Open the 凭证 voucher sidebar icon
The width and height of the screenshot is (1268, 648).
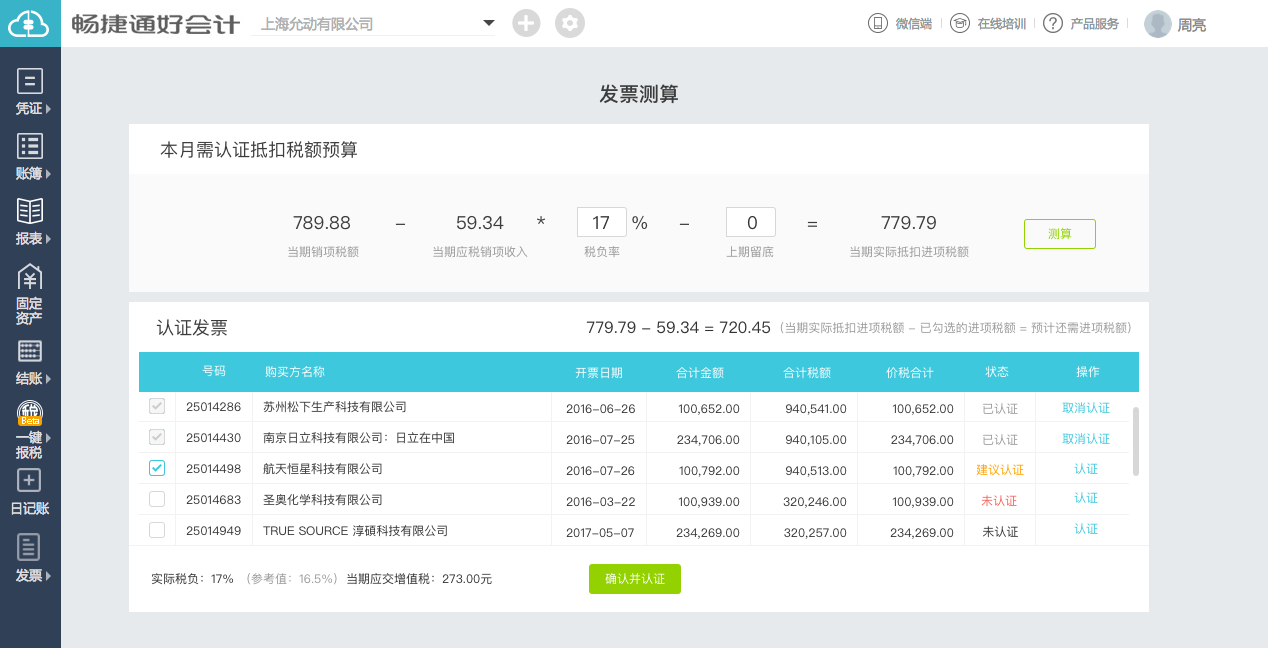click(30, 82)
